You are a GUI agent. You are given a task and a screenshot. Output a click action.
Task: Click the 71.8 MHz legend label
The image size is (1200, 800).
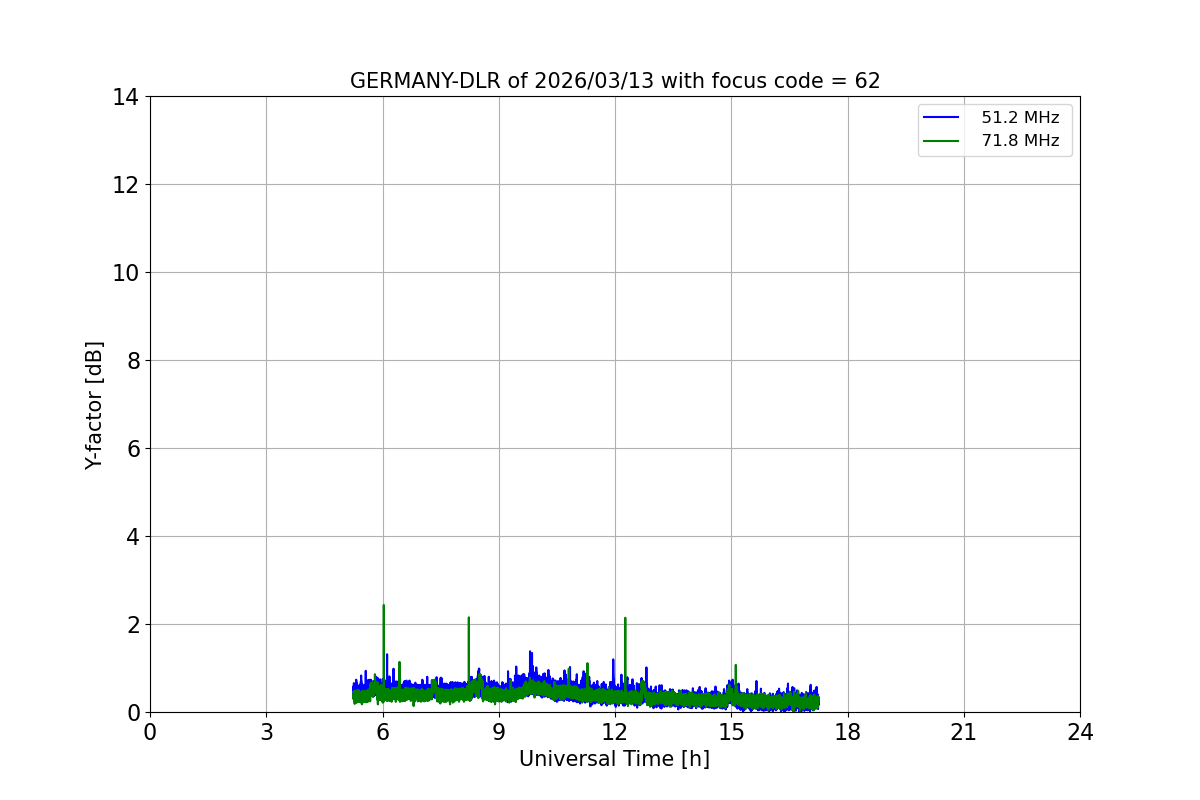point(1020,141)
